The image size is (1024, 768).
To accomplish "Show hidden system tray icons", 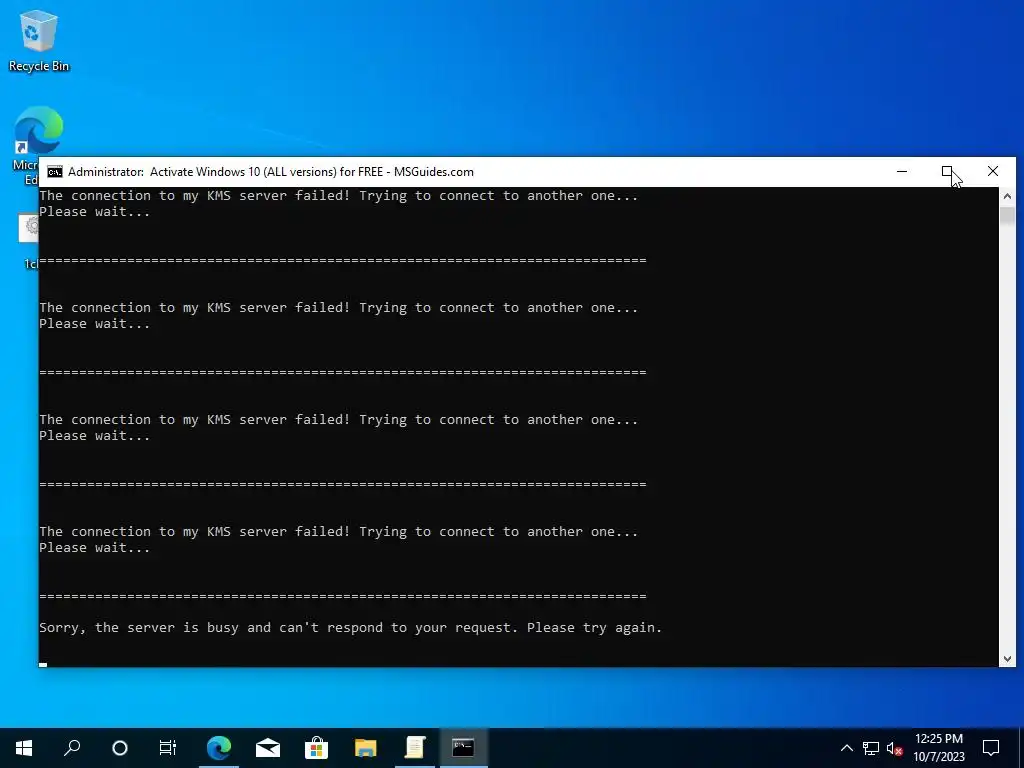I will click(846, 748).
